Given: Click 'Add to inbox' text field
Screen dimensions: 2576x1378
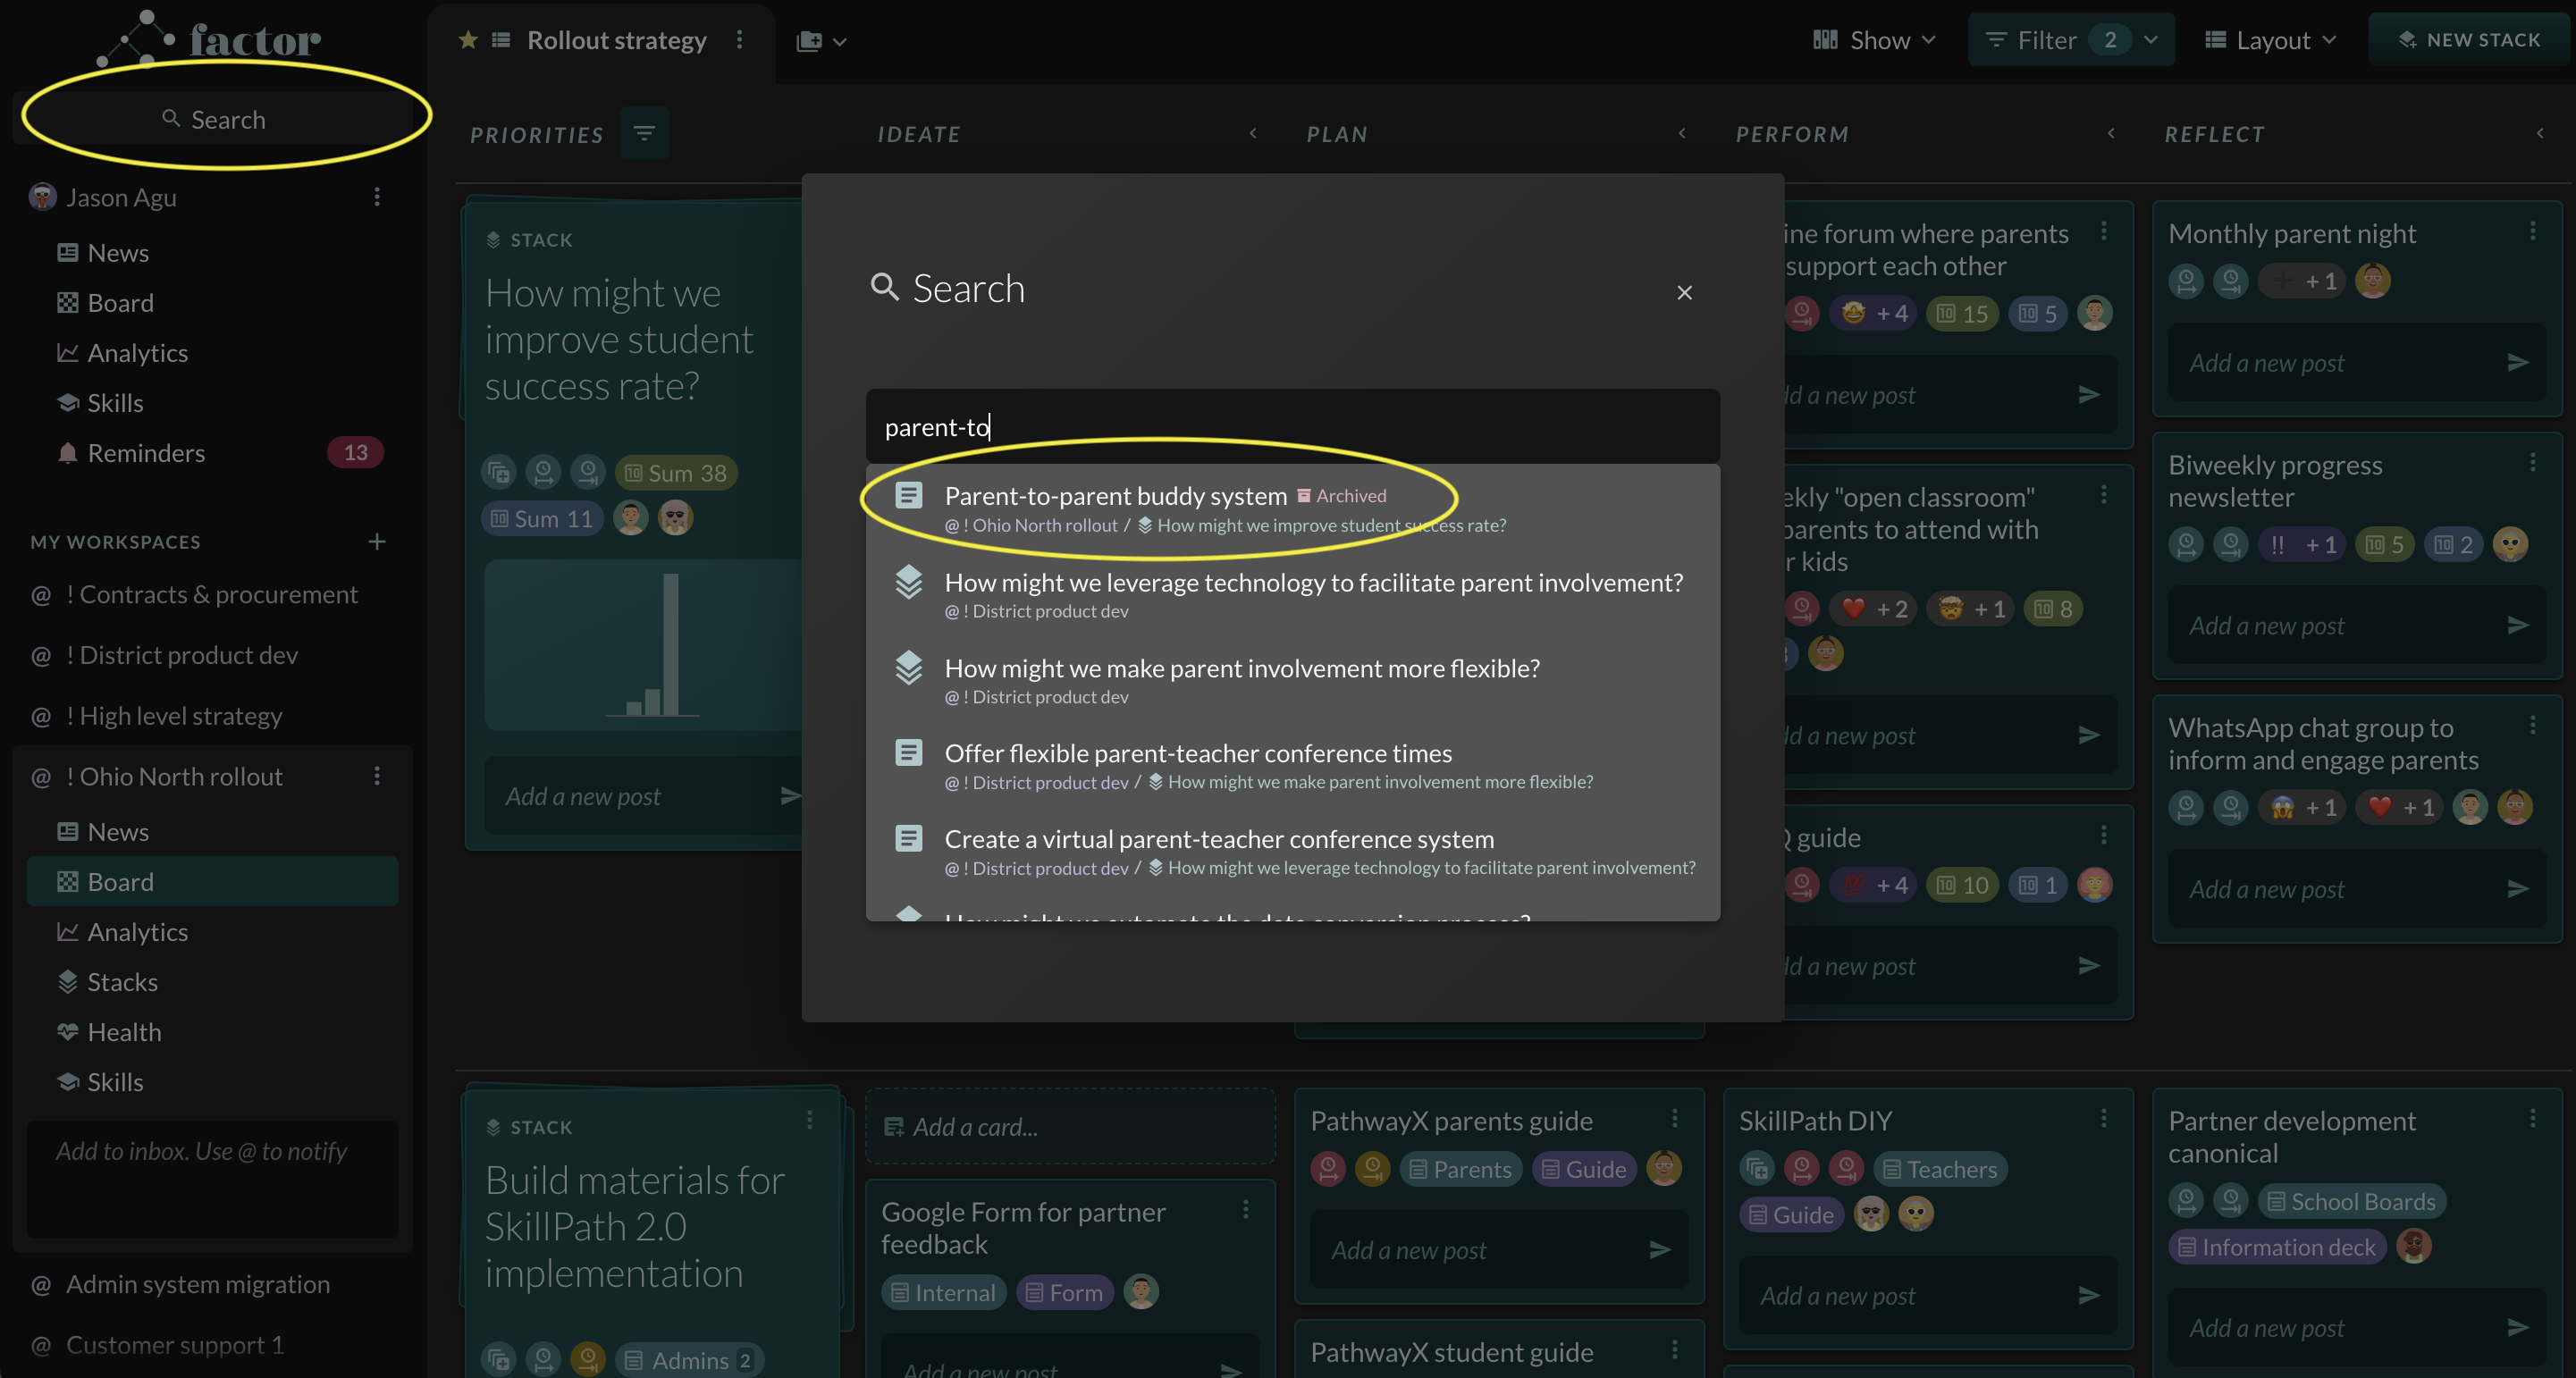Looking at the screenshot, I should pyautogui.click(x=212, y=1179).
